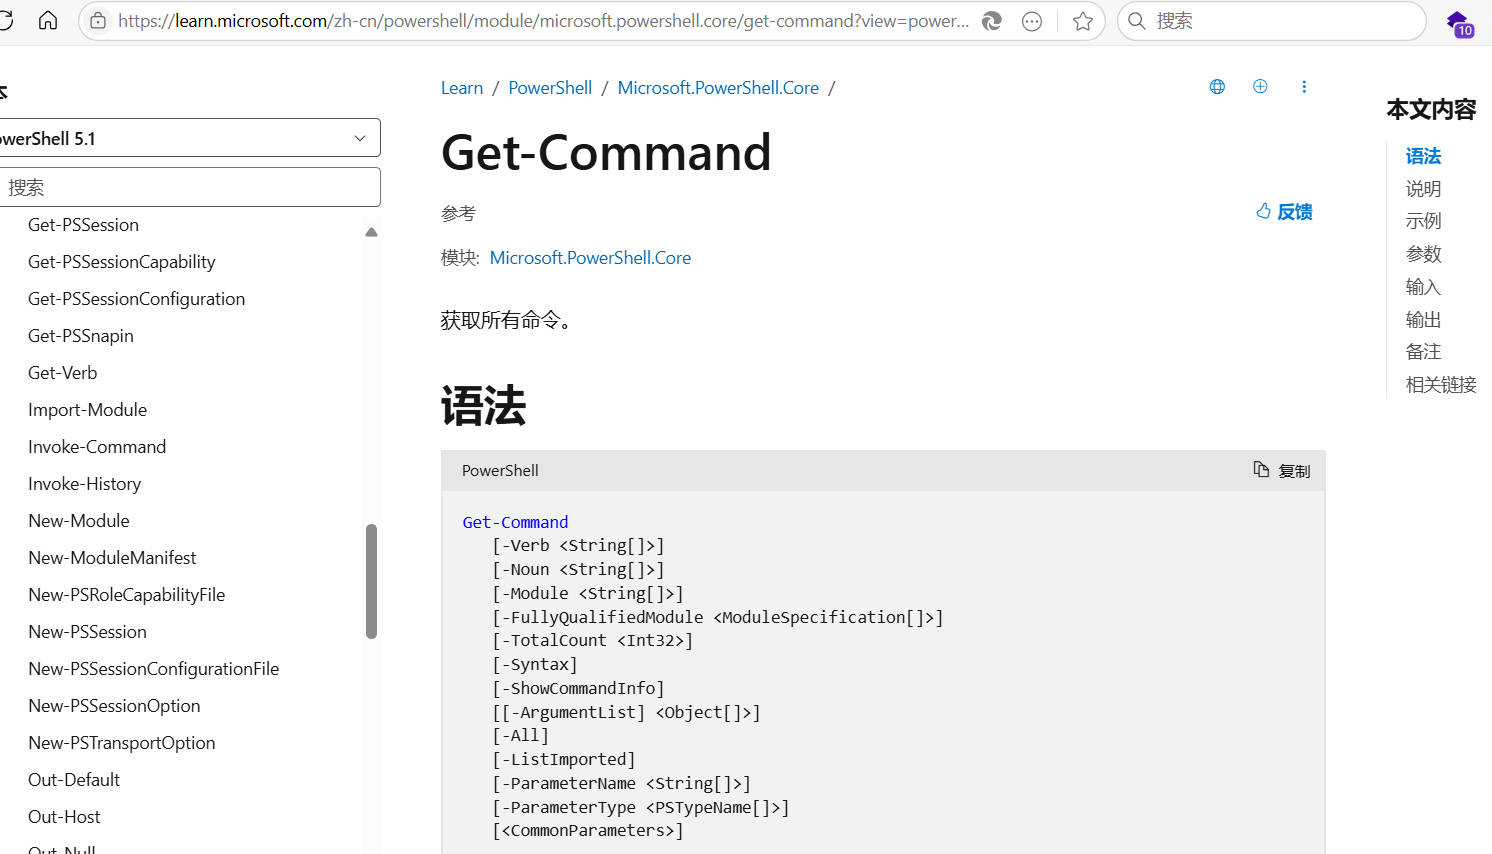Open Invoke-History in the sidebar
1492x854 pixels.
pyautogui.click(x=85, y=484)
